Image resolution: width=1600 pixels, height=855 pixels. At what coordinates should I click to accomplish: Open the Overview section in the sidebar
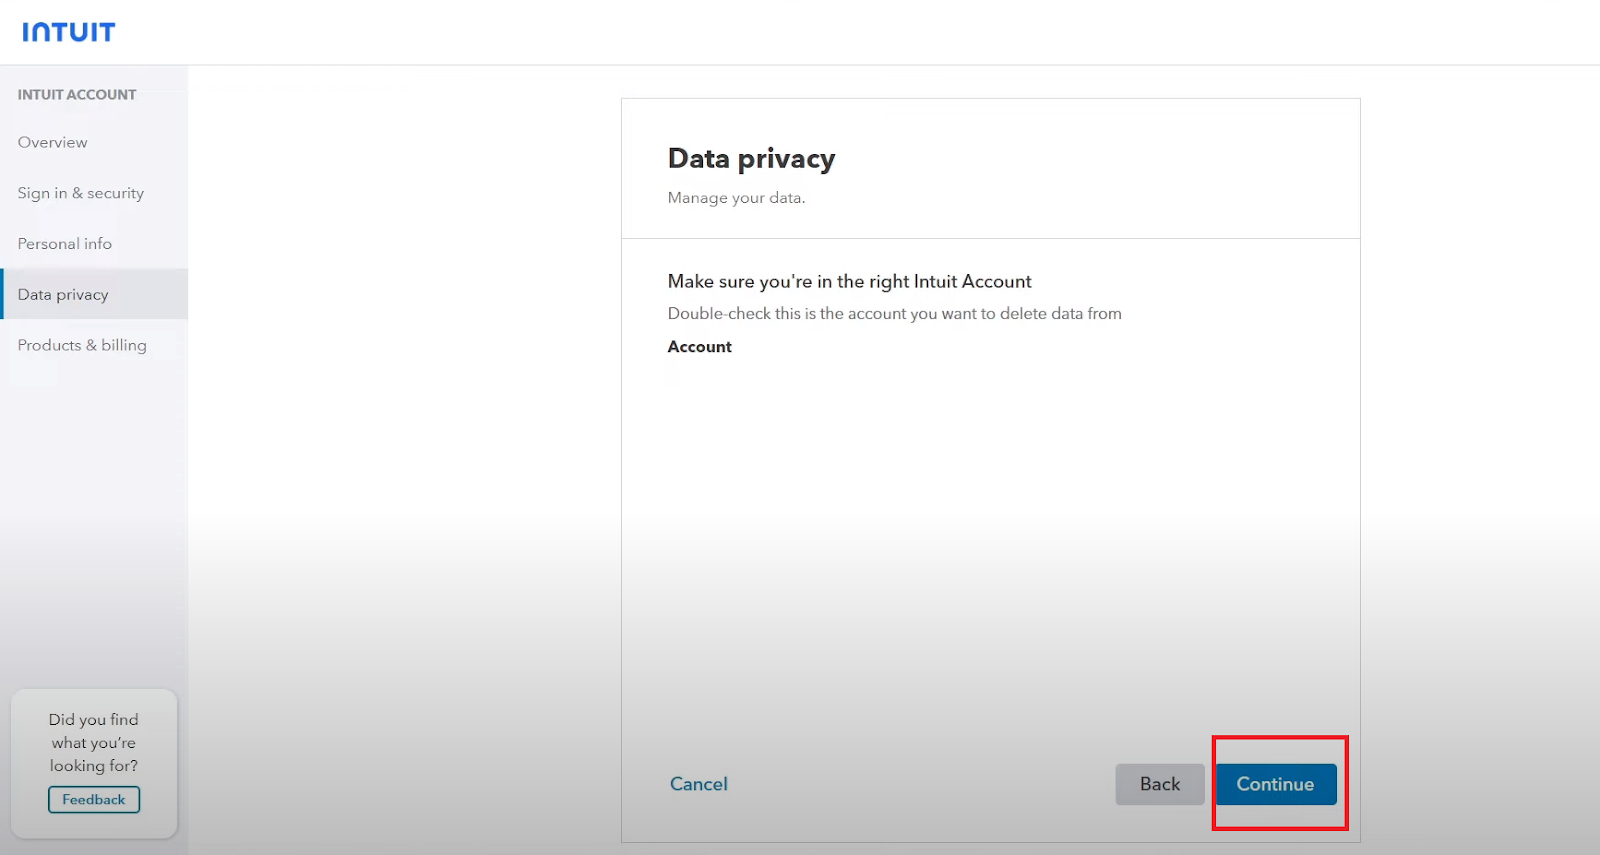[52, 142]
